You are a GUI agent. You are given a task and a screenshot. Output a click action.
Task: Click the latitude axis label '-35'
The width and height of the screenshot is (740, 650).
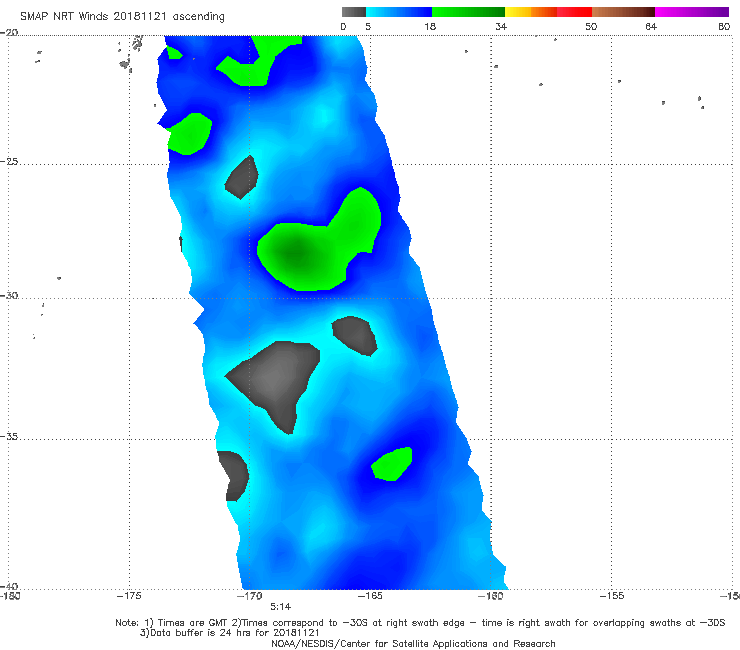pos(9,436)
